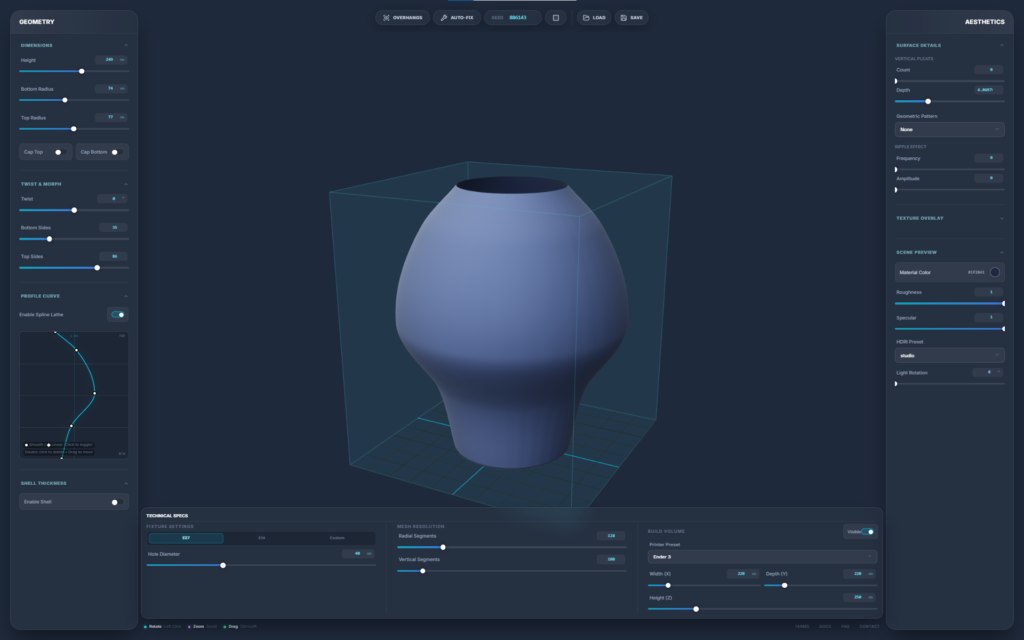1024x640 pixels.
Task: Turn on the Enable Shell switch
Action: coord(117,502)
